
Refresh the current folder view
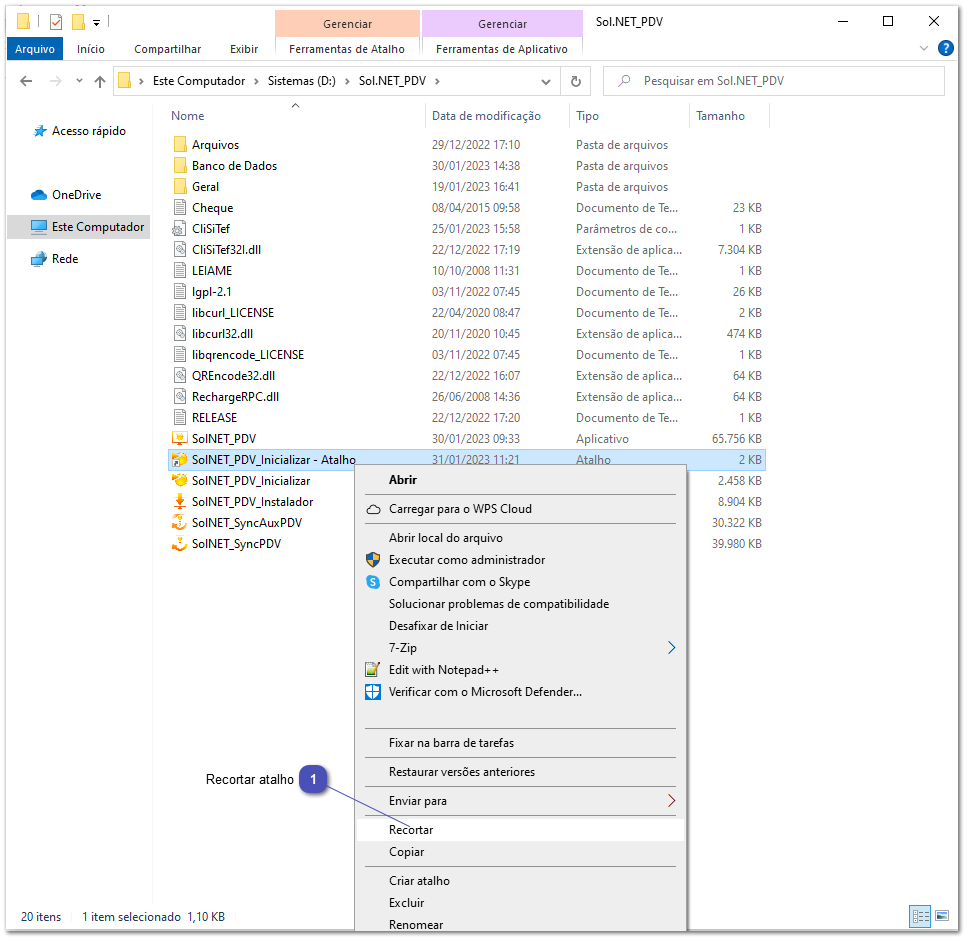tap(577, 81)
